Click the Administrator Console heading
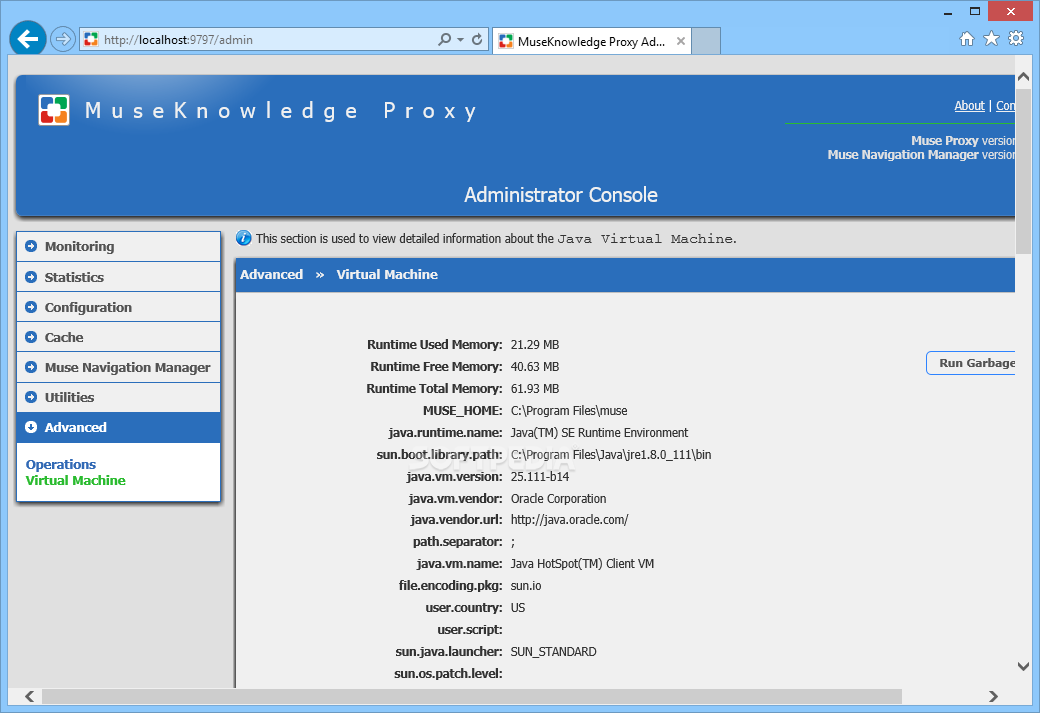This screenshot has width=1040, height=713. point(560,194)
